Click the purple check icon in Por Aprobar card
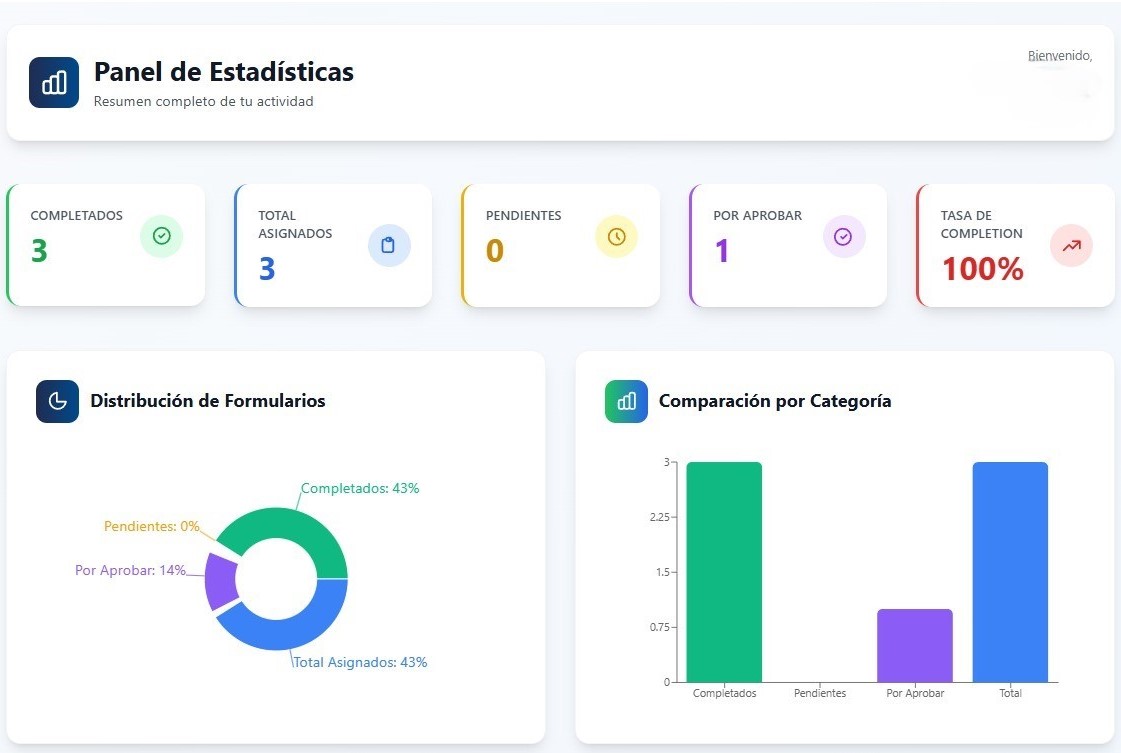 [843, 236]
